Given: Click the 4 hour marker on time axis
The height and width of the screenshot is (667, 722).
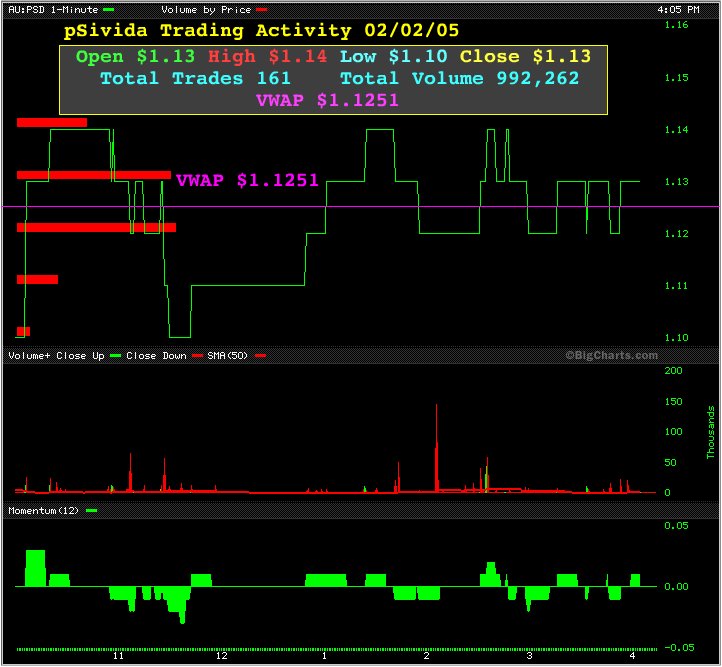Looking at the screenshot, I should point(632,656).
